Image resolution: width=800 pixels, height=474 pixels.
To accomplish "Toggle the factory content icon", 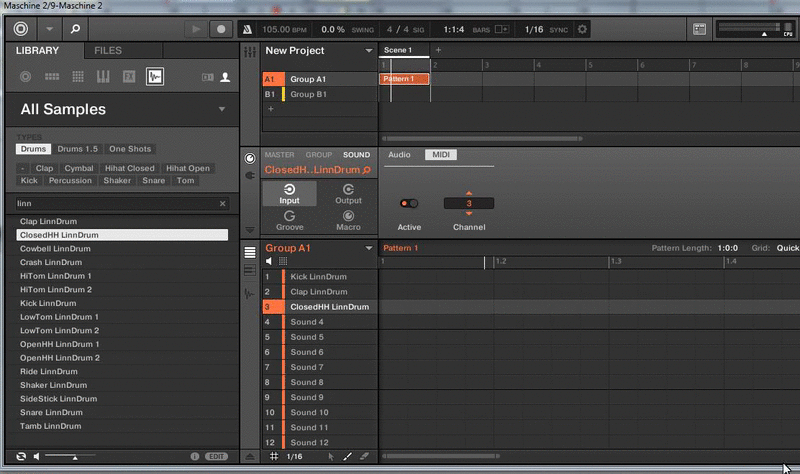I will coord(208,77).
